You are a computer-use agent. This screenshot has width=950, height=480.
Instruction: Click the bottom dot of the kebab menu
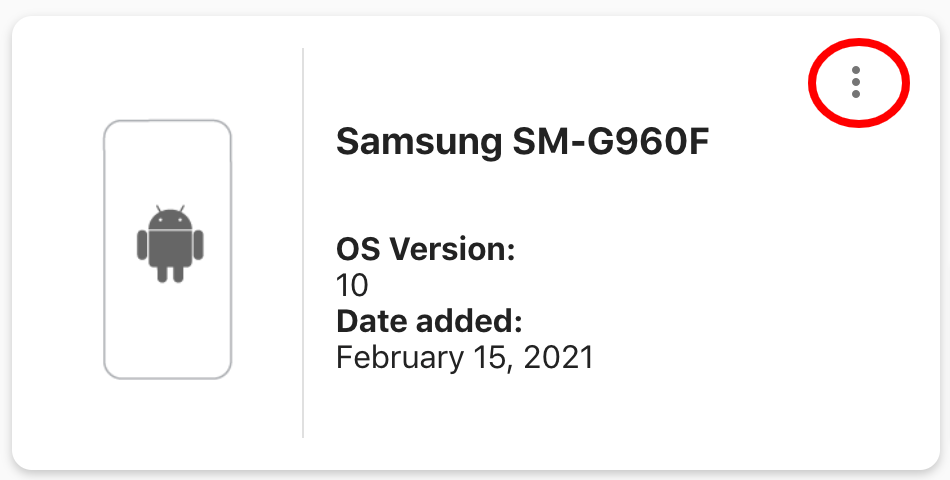856,94
